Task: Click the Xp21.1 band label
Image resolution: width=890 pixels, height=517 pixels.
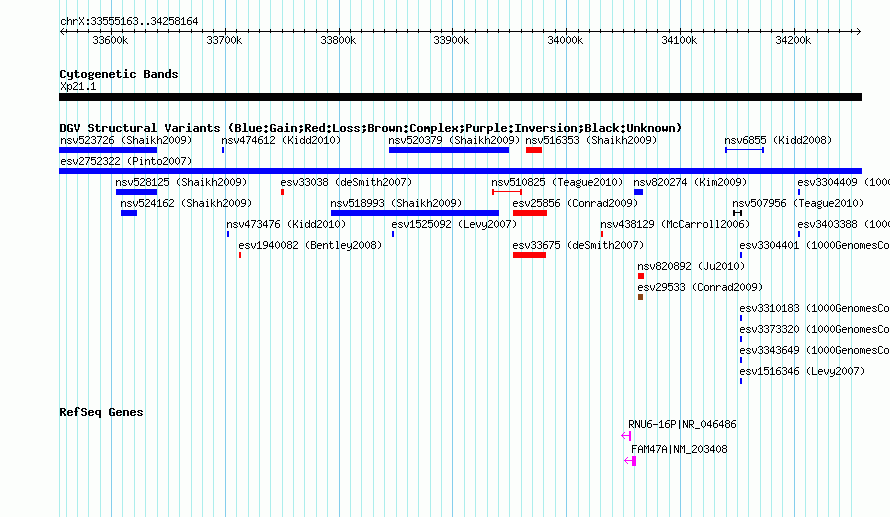Action: pyautogui.click(x=78, y=86)
